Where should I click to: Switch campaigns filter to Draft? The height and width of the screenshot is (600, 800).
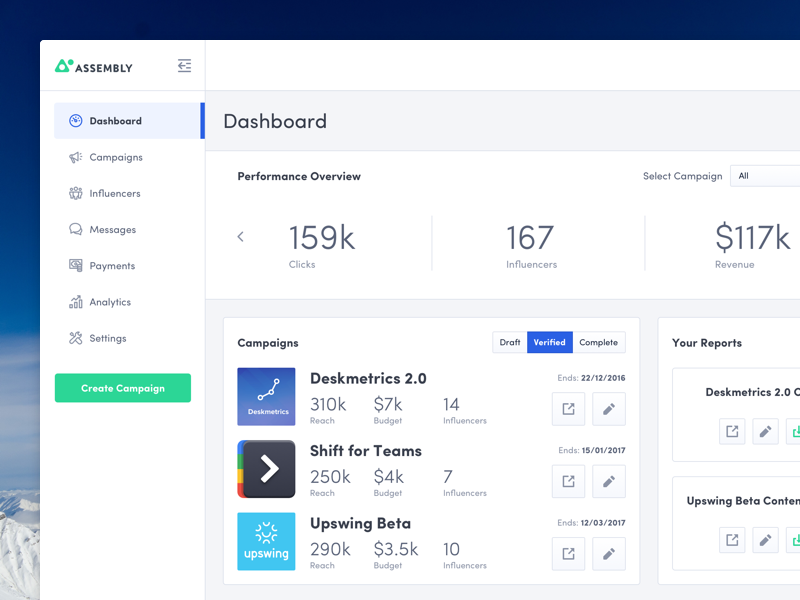[x=510, y=342]
